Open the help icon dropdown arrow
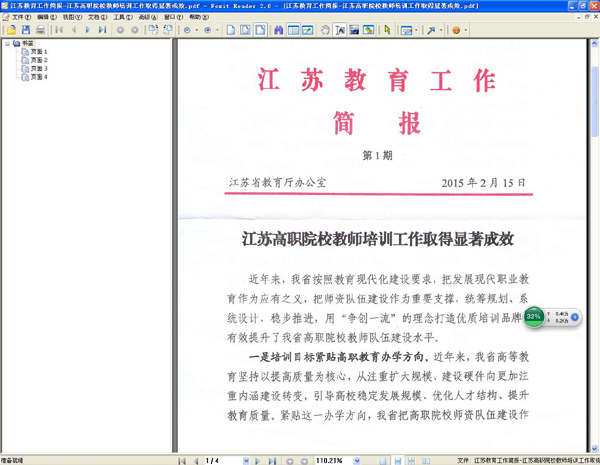Viewport: 600px width, 465px height. click(x=466, y=30)
